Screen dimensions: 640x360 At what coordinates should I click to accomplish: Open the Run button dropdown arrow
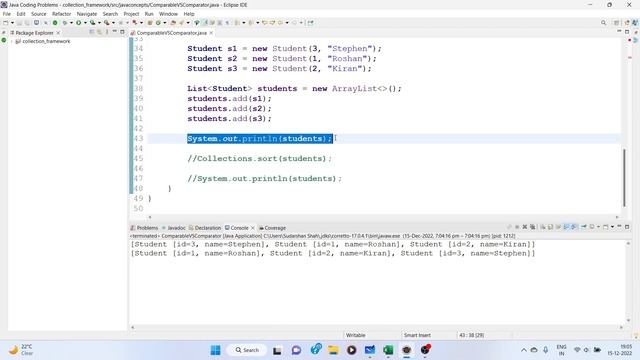click(x=85, y=23)
